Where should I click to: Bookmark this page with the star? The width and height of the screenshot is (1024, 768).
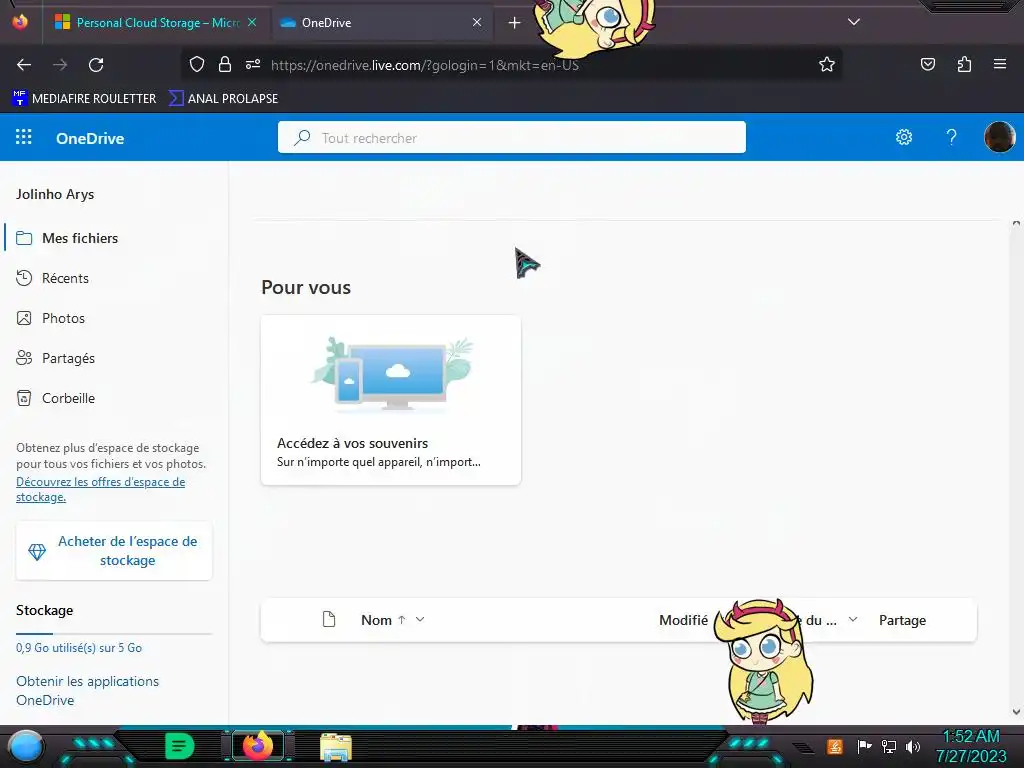pos(827,64)
